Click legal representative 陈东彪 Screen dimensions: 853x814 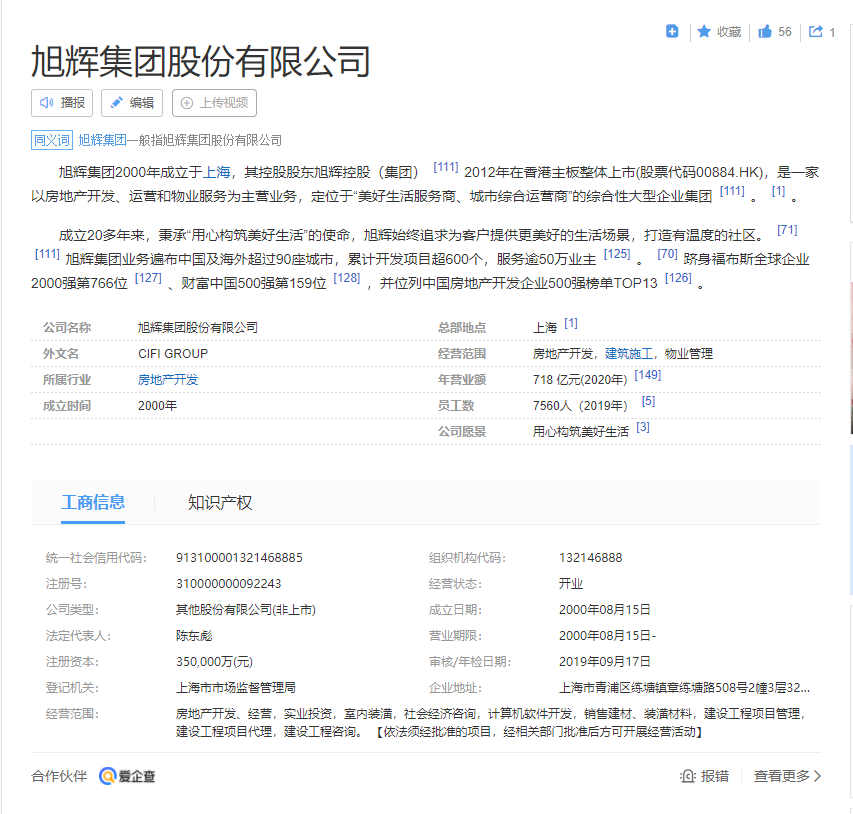click(194, 636)
